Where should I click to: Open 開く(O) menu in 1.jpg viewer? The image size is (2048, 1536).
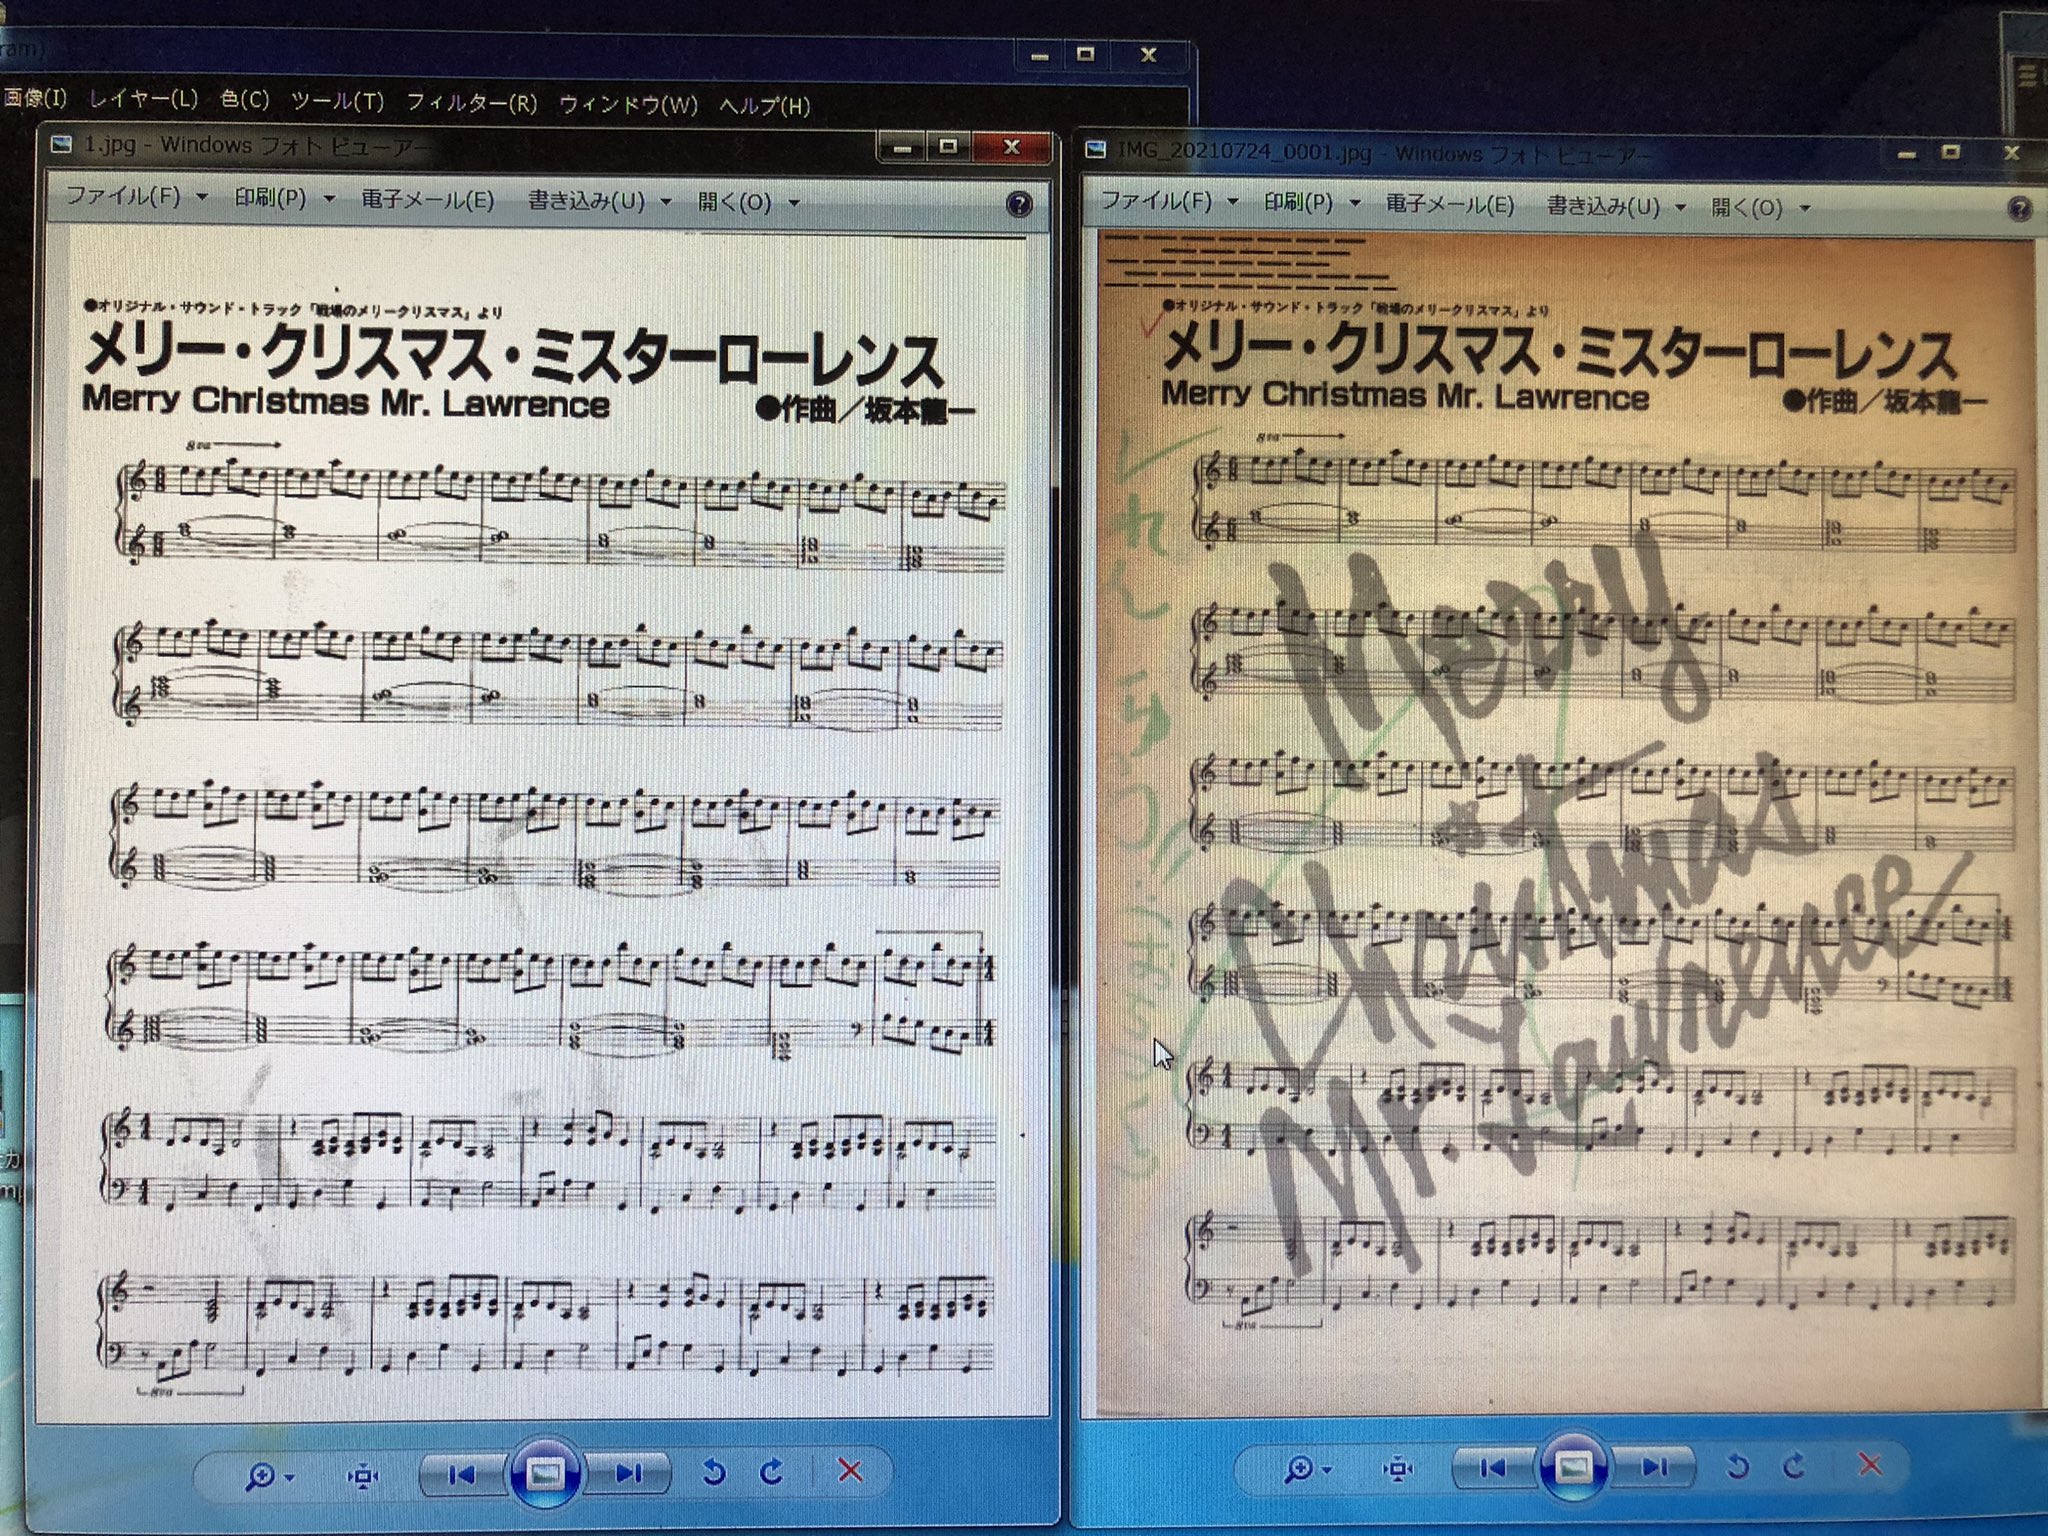(x=747, y=202)
